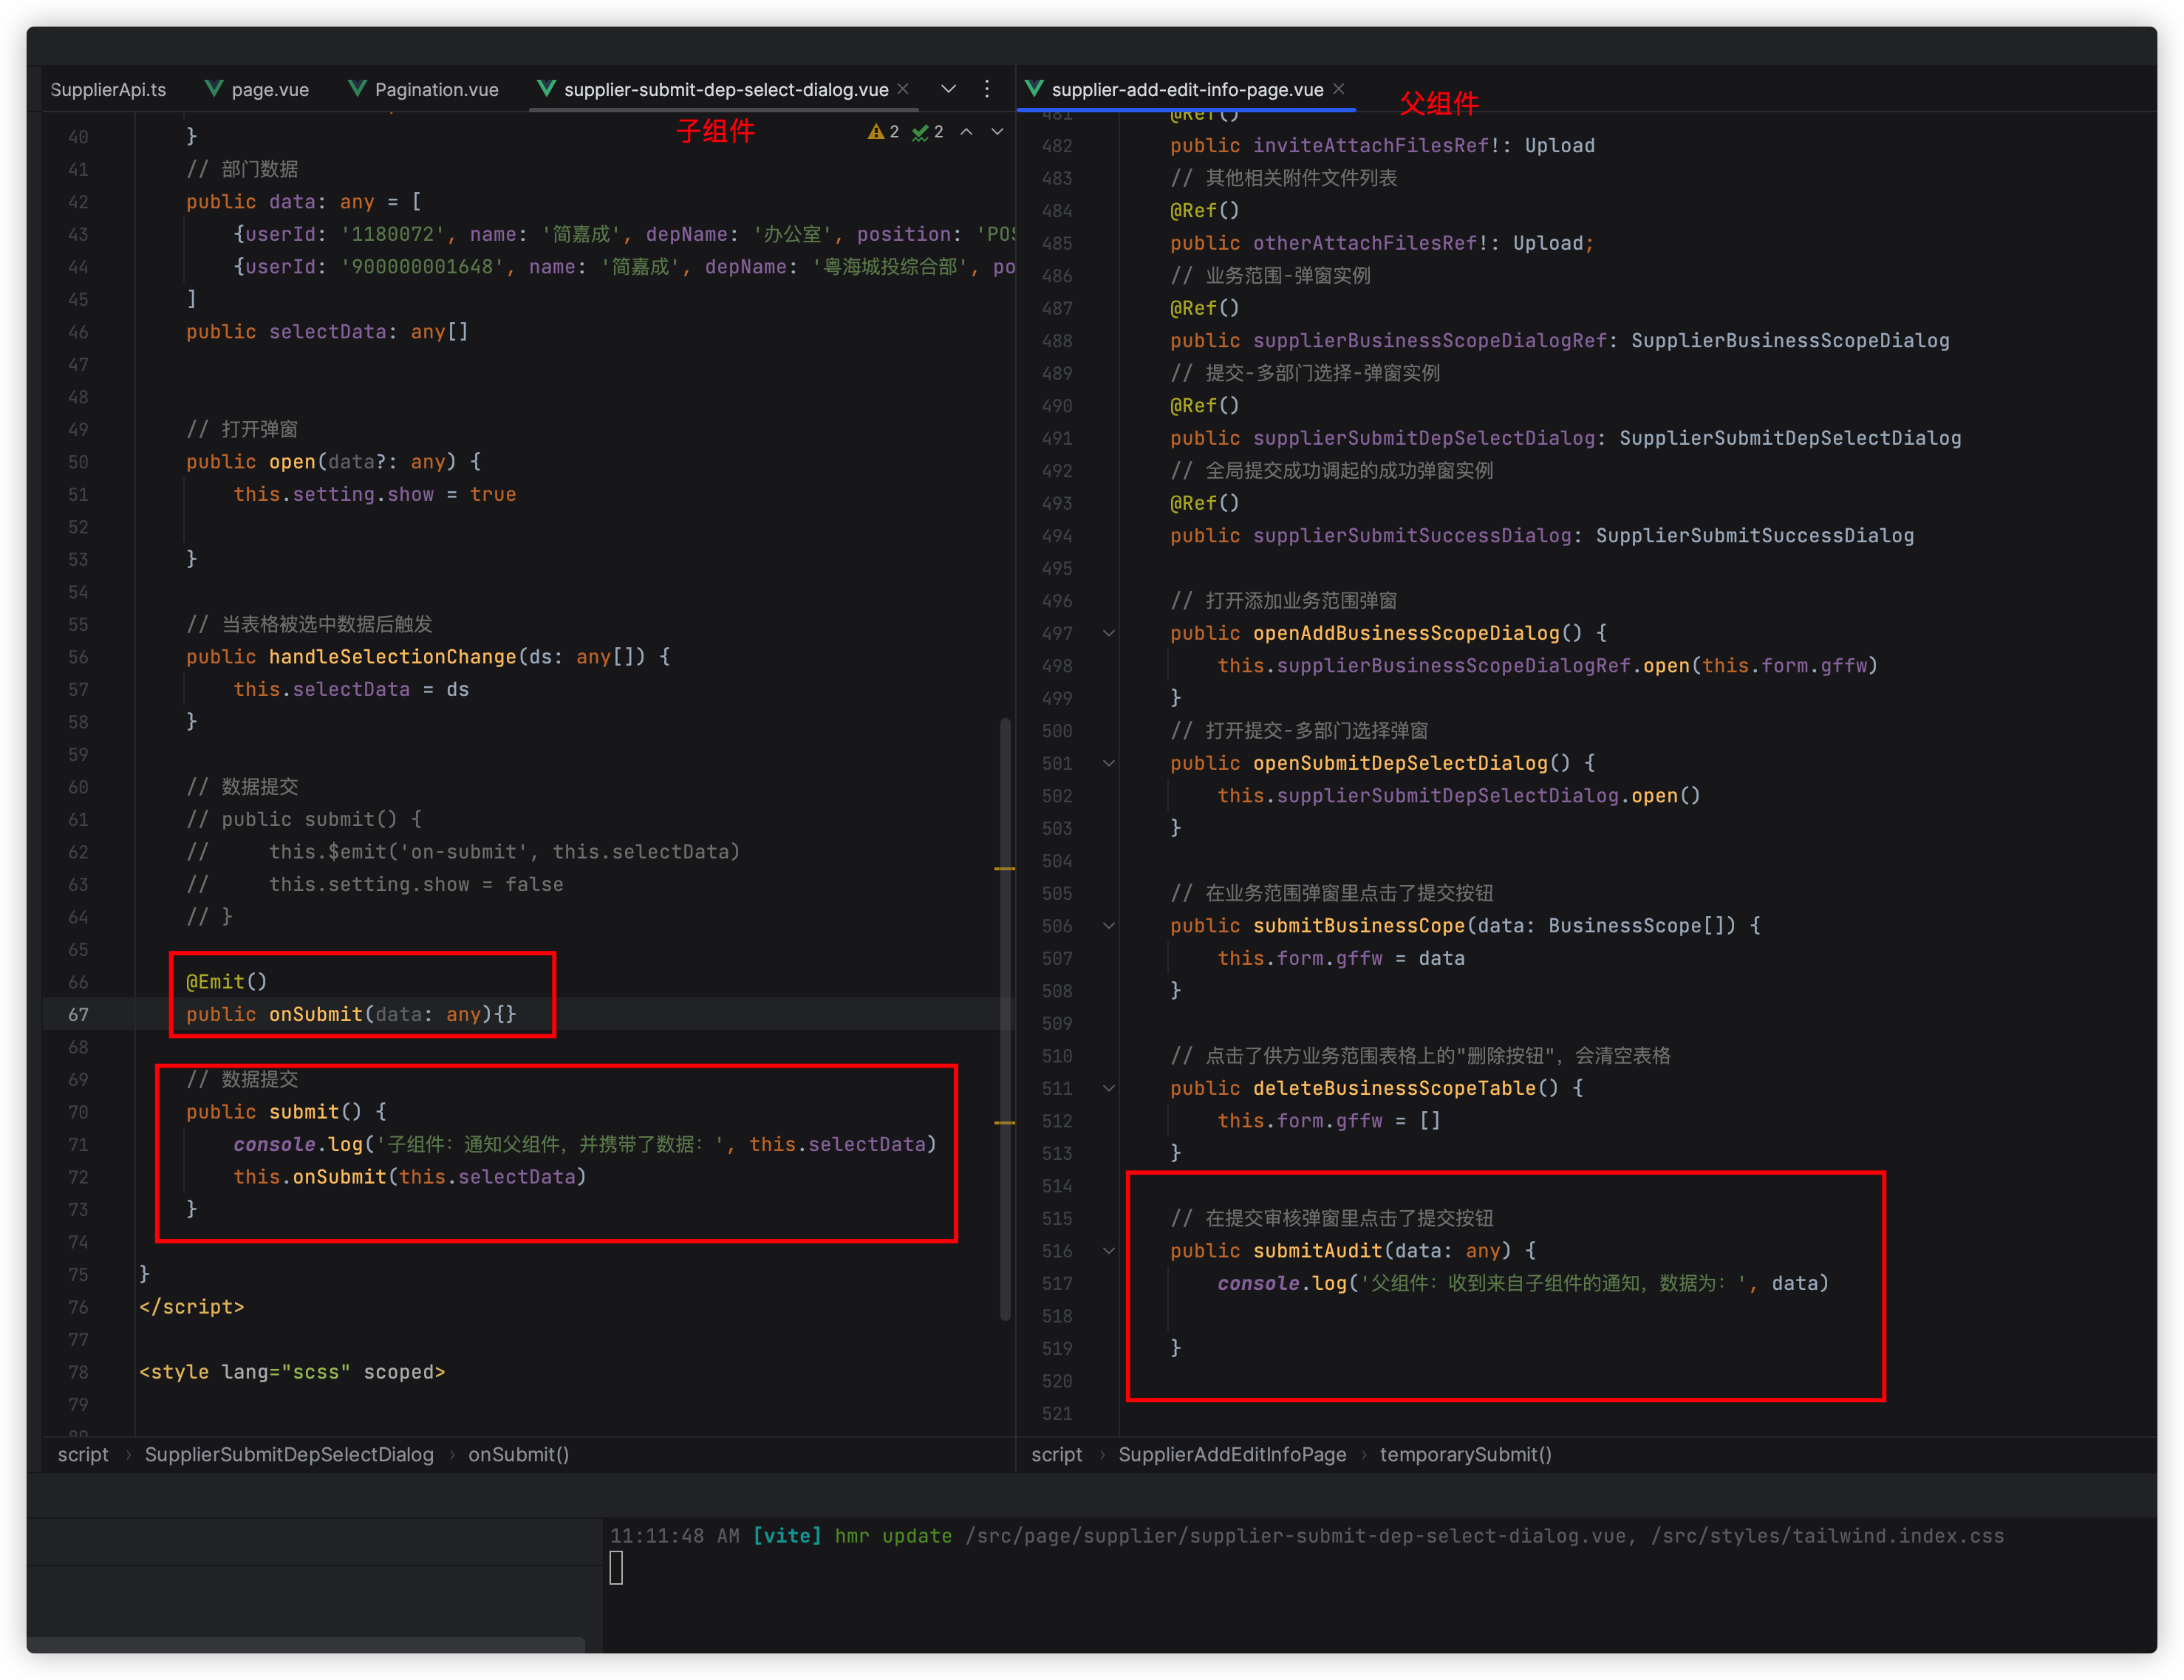This screenshot has height=1680, width=2184.
Task: Open editor tab options three-dot menu
Action: 986,89
